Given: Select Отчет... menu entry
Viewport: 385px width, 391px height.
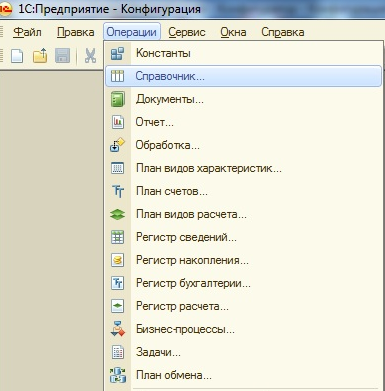Looking at the screenshot, I should (244, 122).
